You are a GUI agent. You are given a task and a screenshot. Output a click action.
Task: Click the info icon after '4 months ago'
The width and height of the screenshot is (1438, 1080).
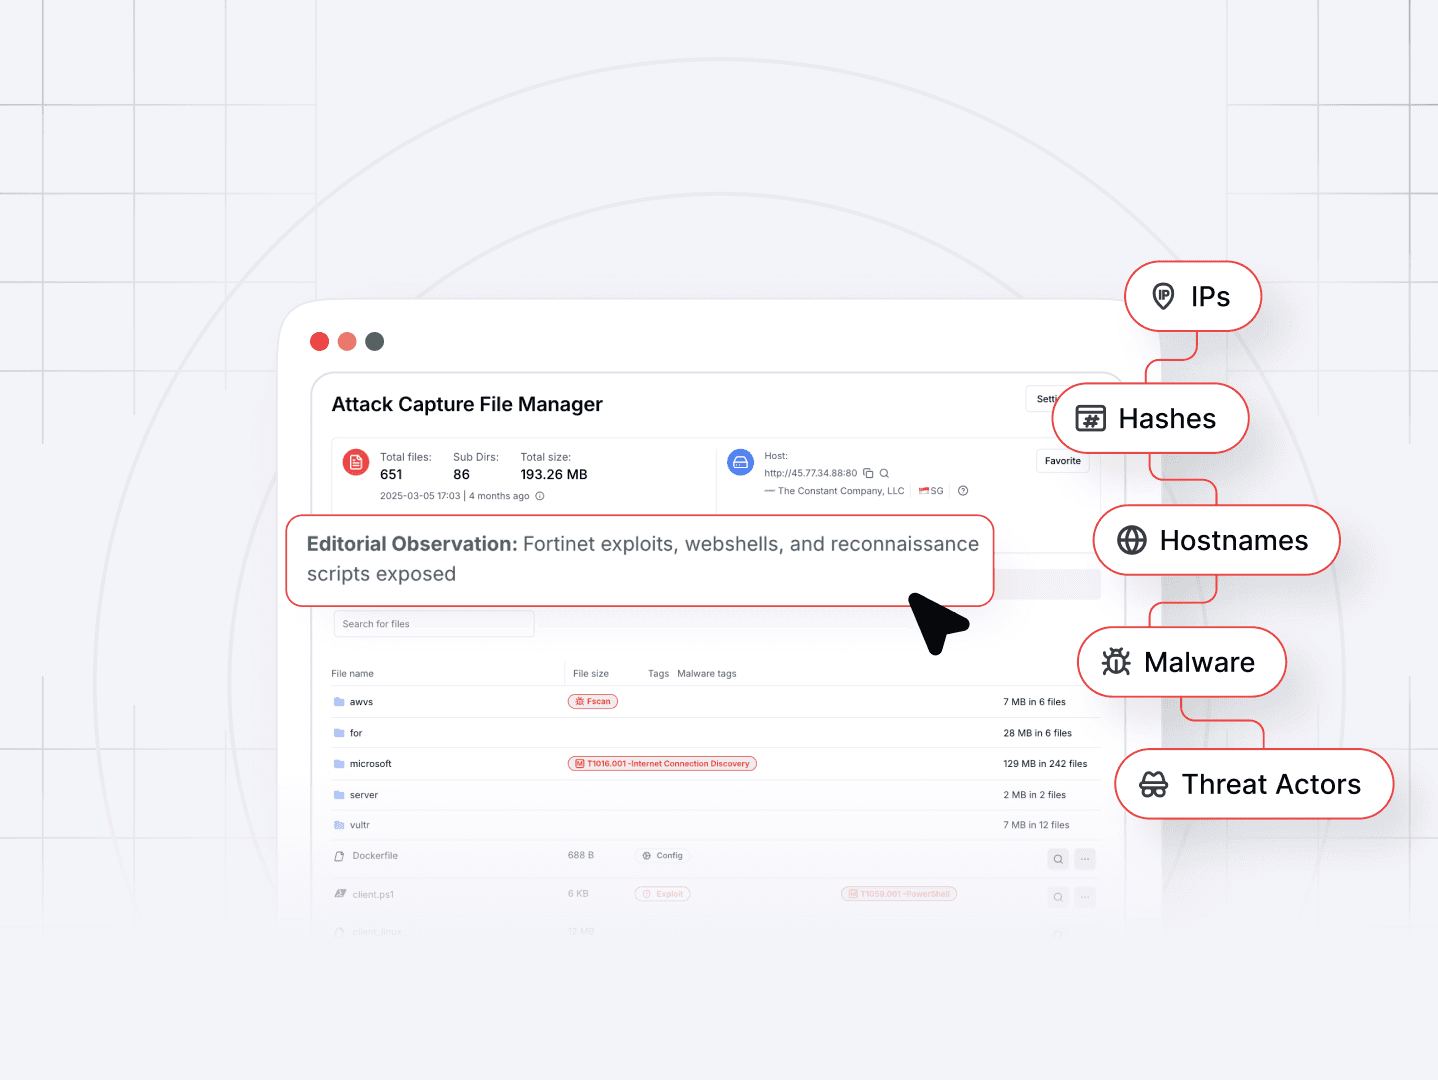(x=540, y=496)
